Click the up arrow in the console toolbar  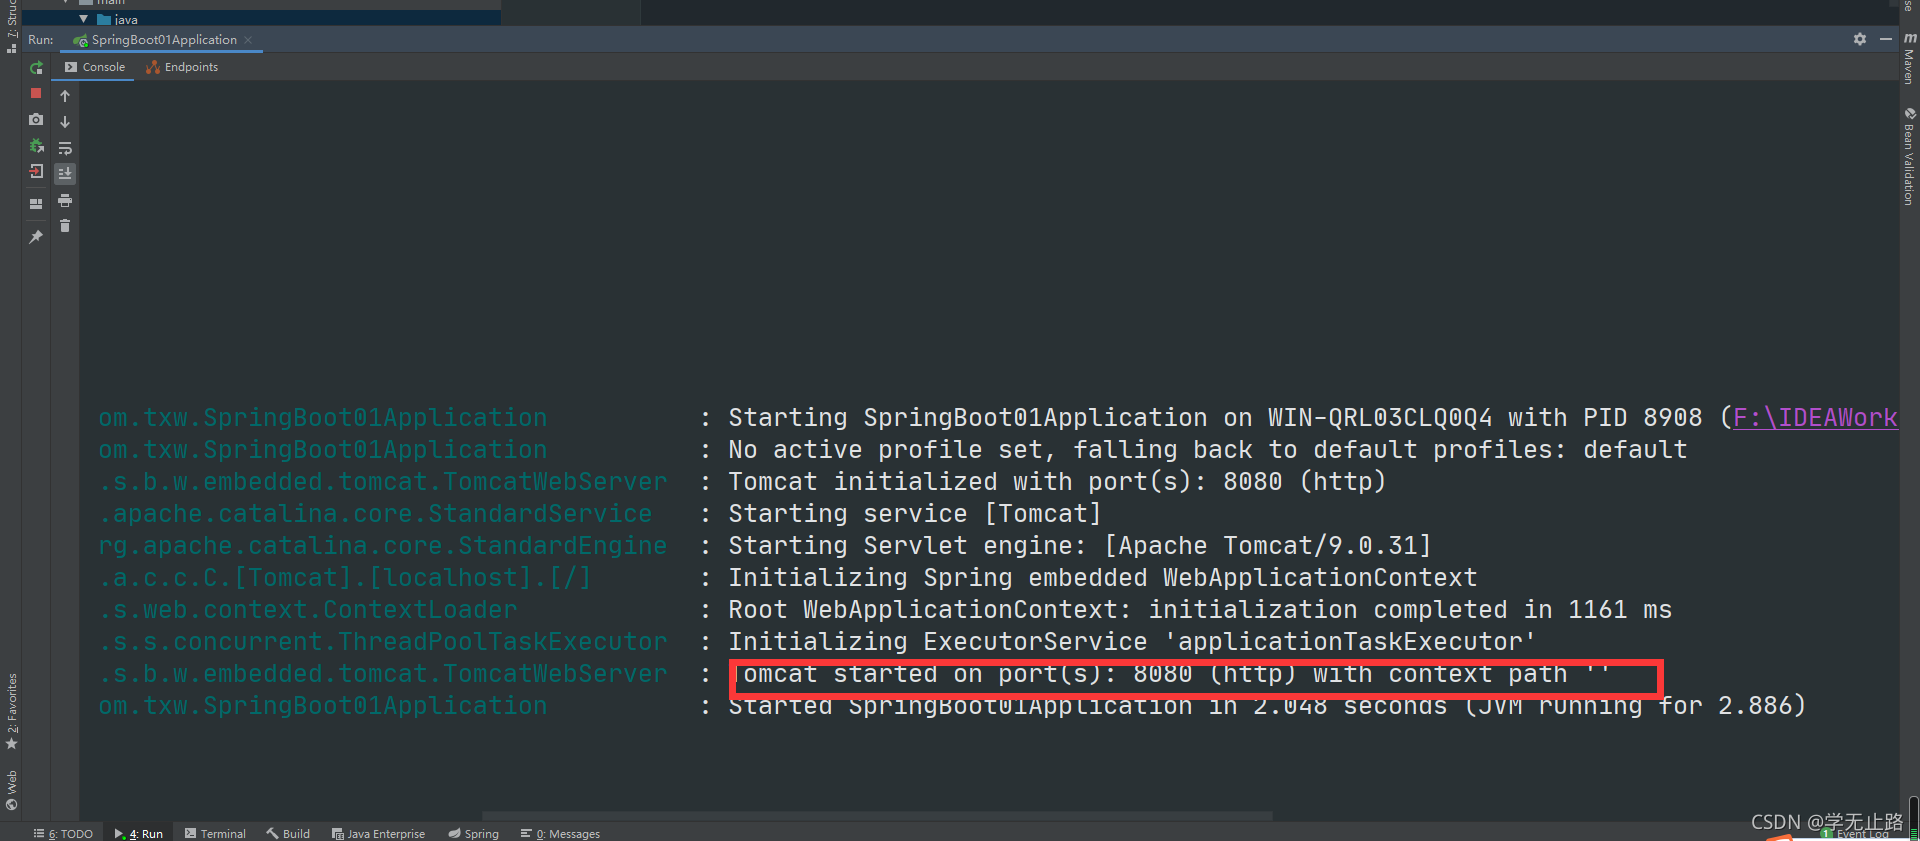pos(65,96)
